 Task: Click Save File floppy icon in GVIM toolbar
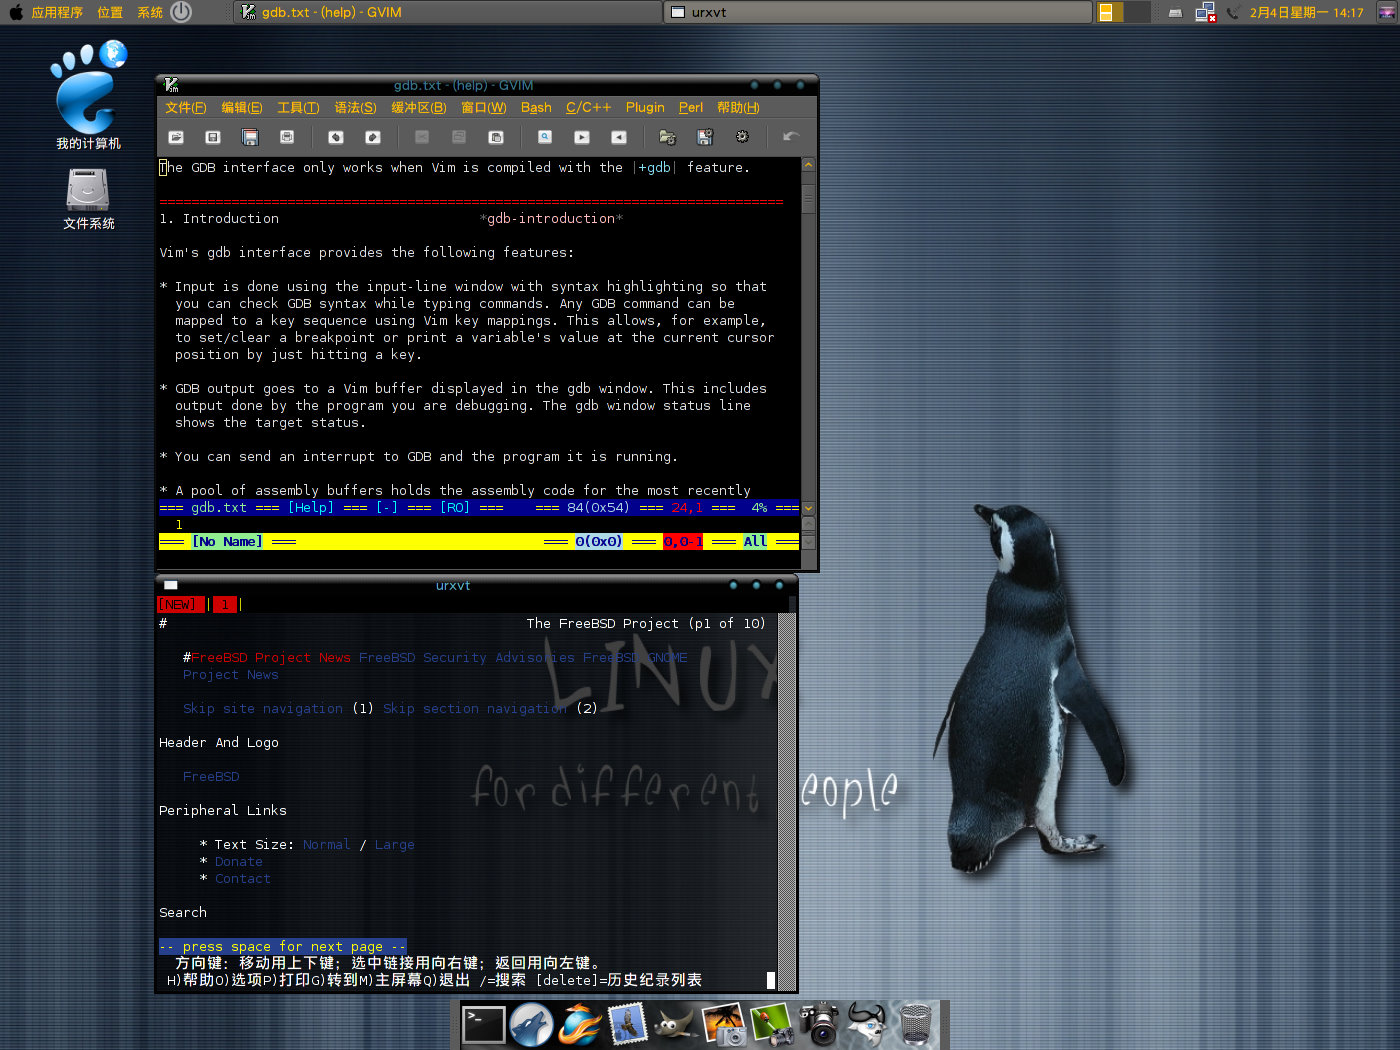(212, 137)
